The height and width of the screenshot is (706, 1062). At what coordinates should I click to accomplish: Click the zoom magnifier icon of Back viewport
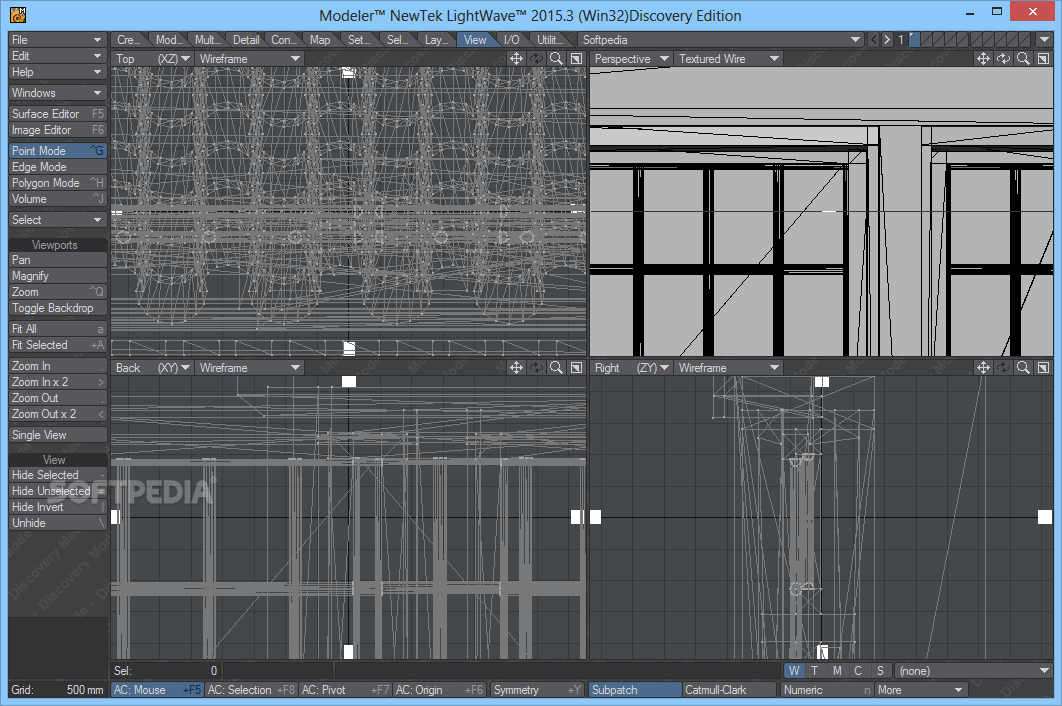point(556,367)
